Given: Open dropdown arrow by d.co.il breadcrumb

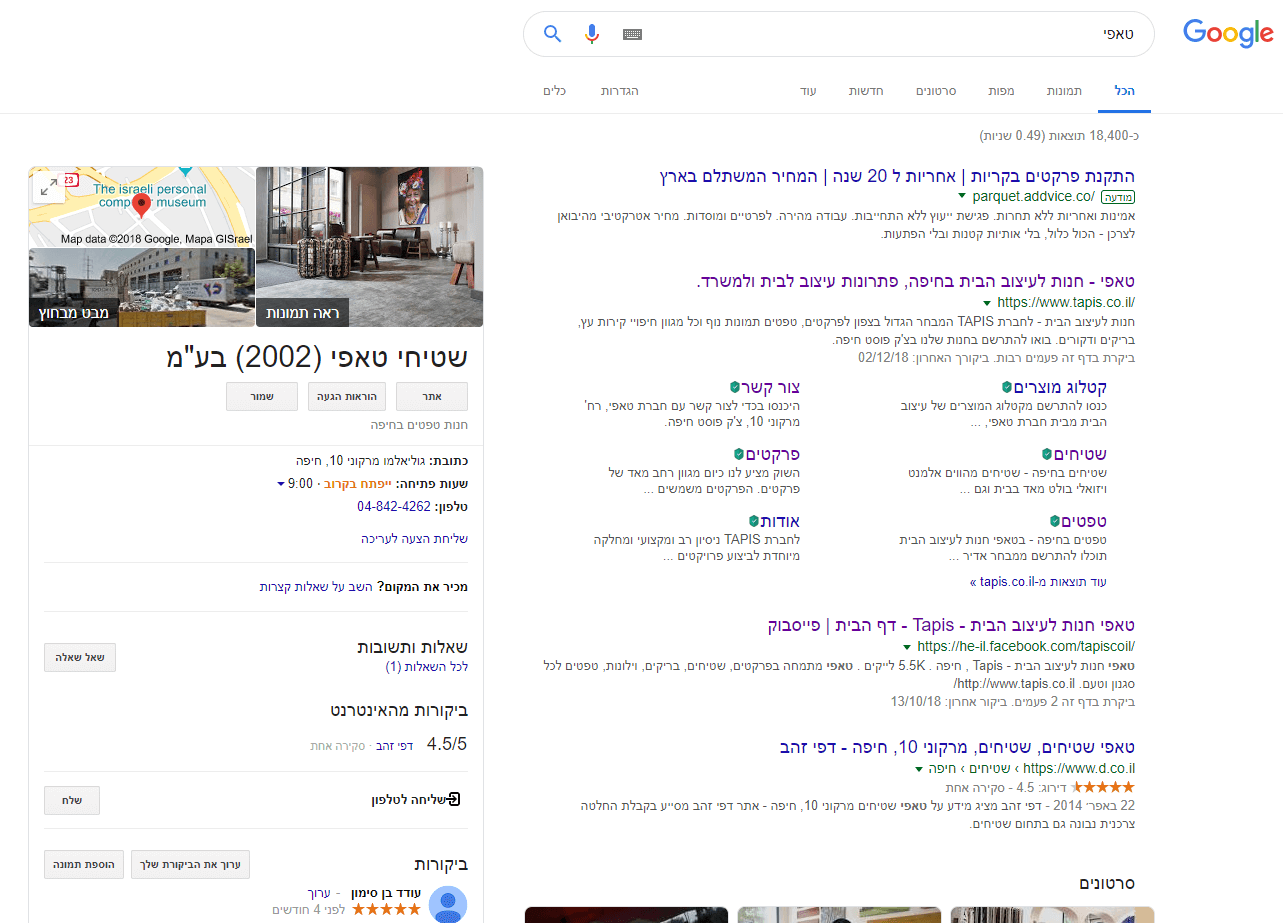Looking at the screenshot, I should (918, 769).
